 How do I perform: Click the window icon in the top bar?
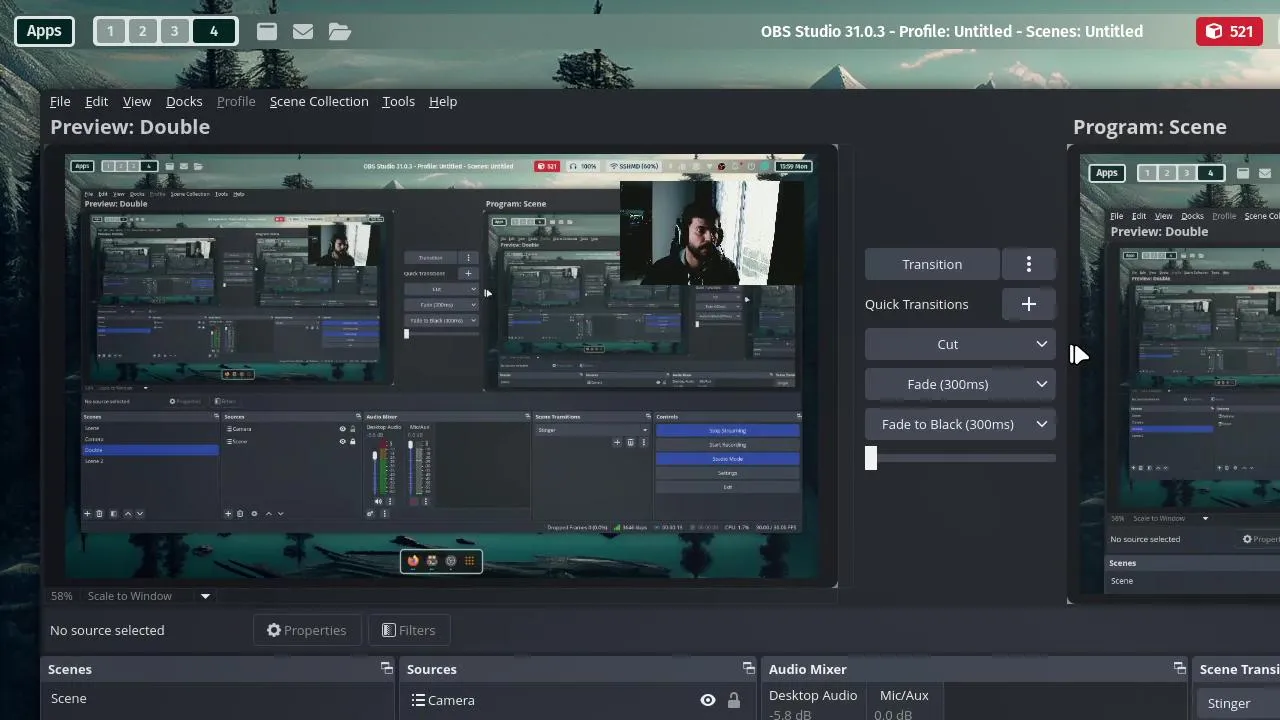[267, 31]
